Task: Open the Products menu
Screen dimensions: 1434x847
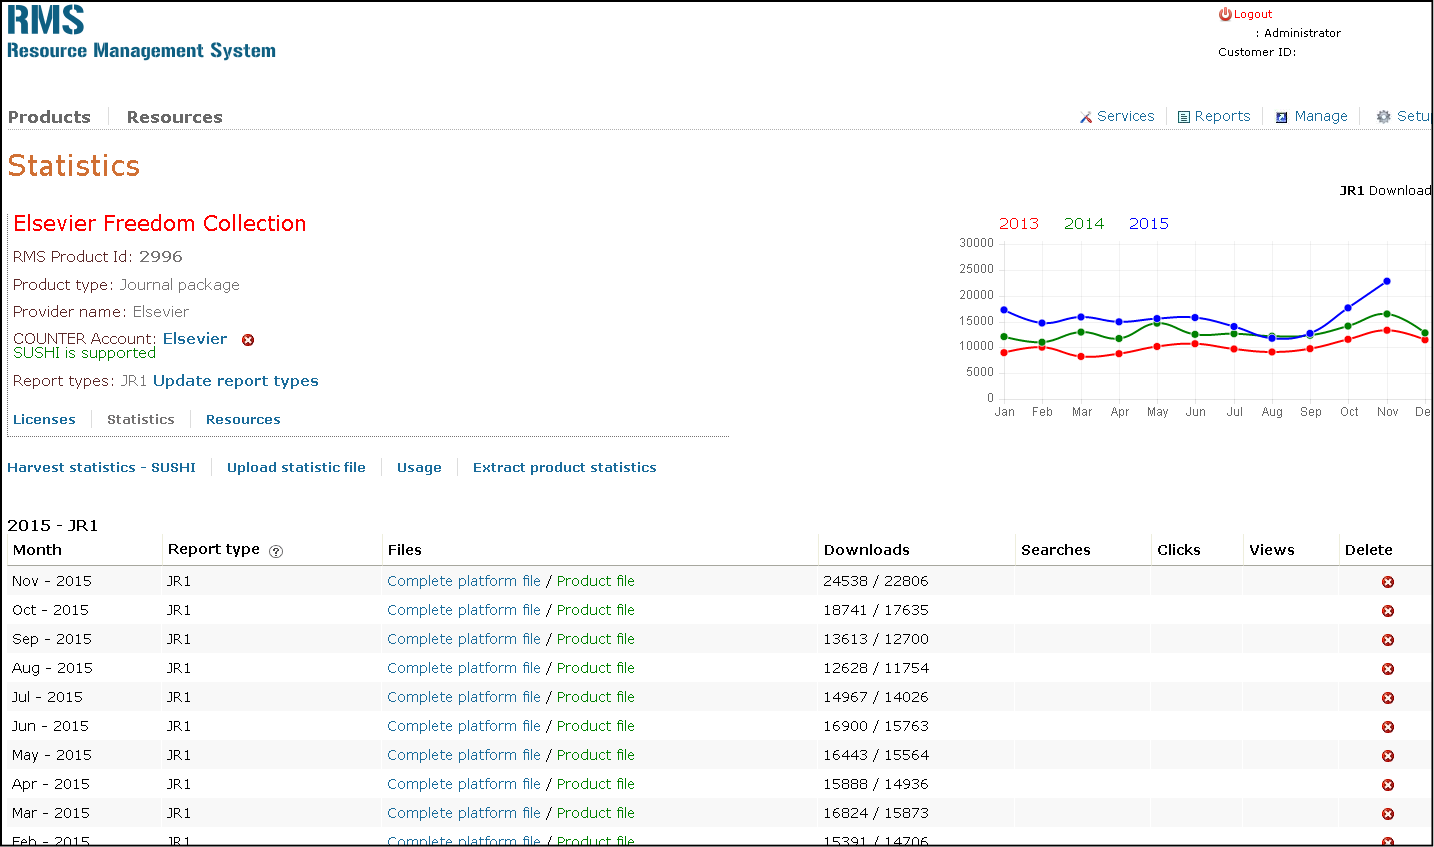Action: 49,117
